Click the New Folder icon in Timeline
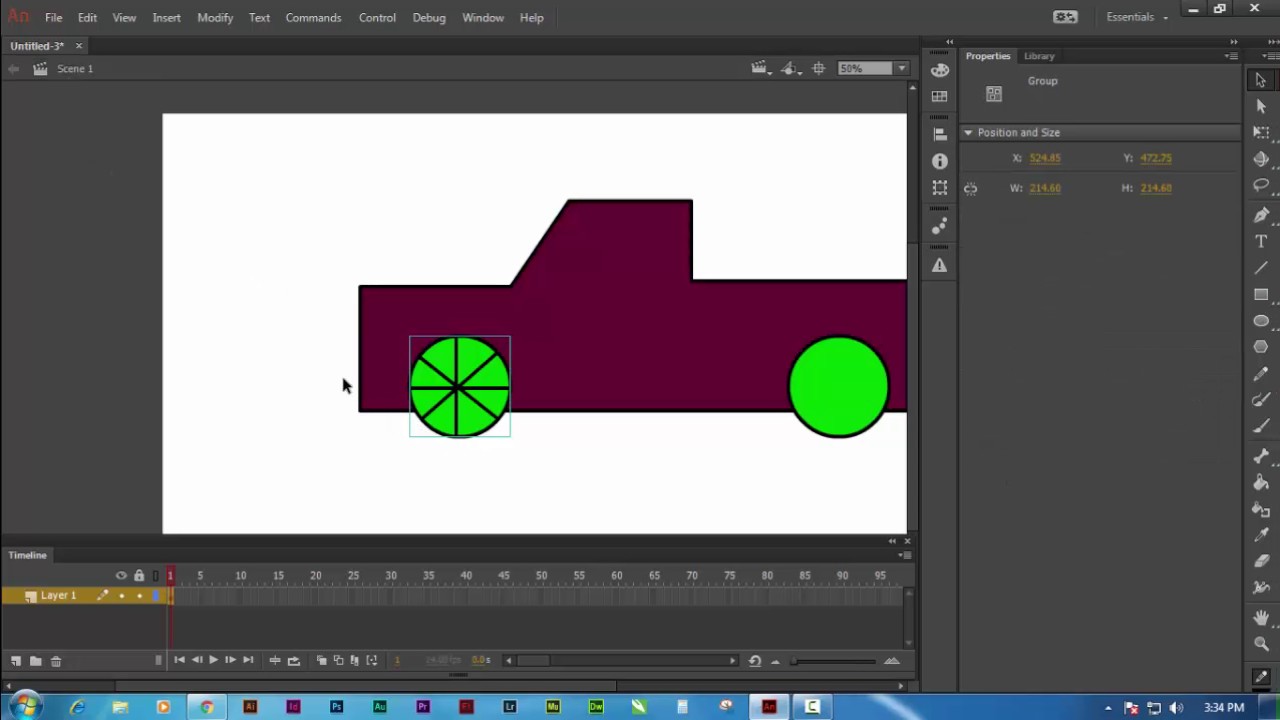 click(35, 660)
